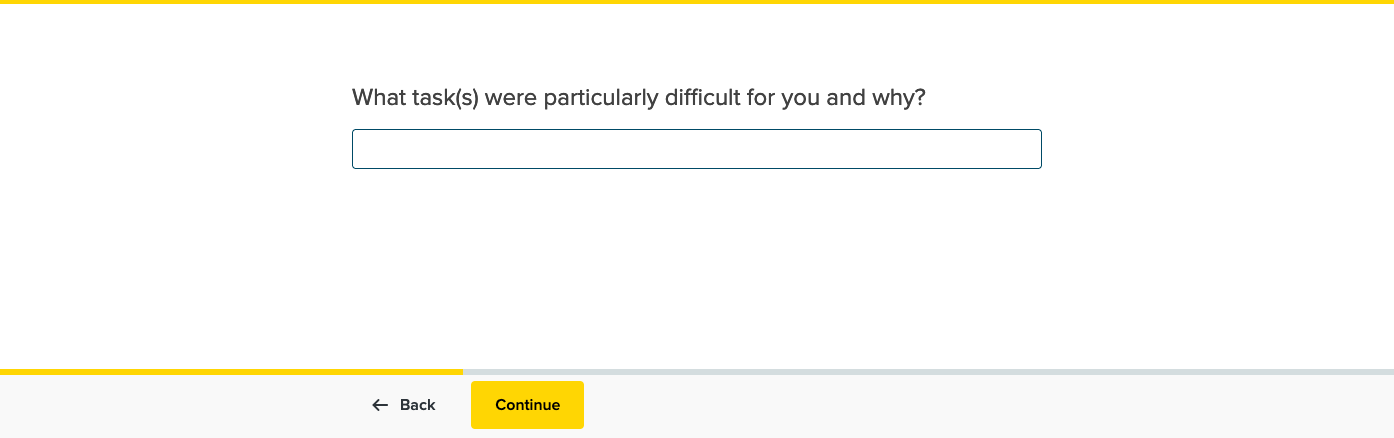Screen dimensions: 1394x438
Task: Click the center of the empty answer input
Action: pyautogui.click(x=696, y=149)
